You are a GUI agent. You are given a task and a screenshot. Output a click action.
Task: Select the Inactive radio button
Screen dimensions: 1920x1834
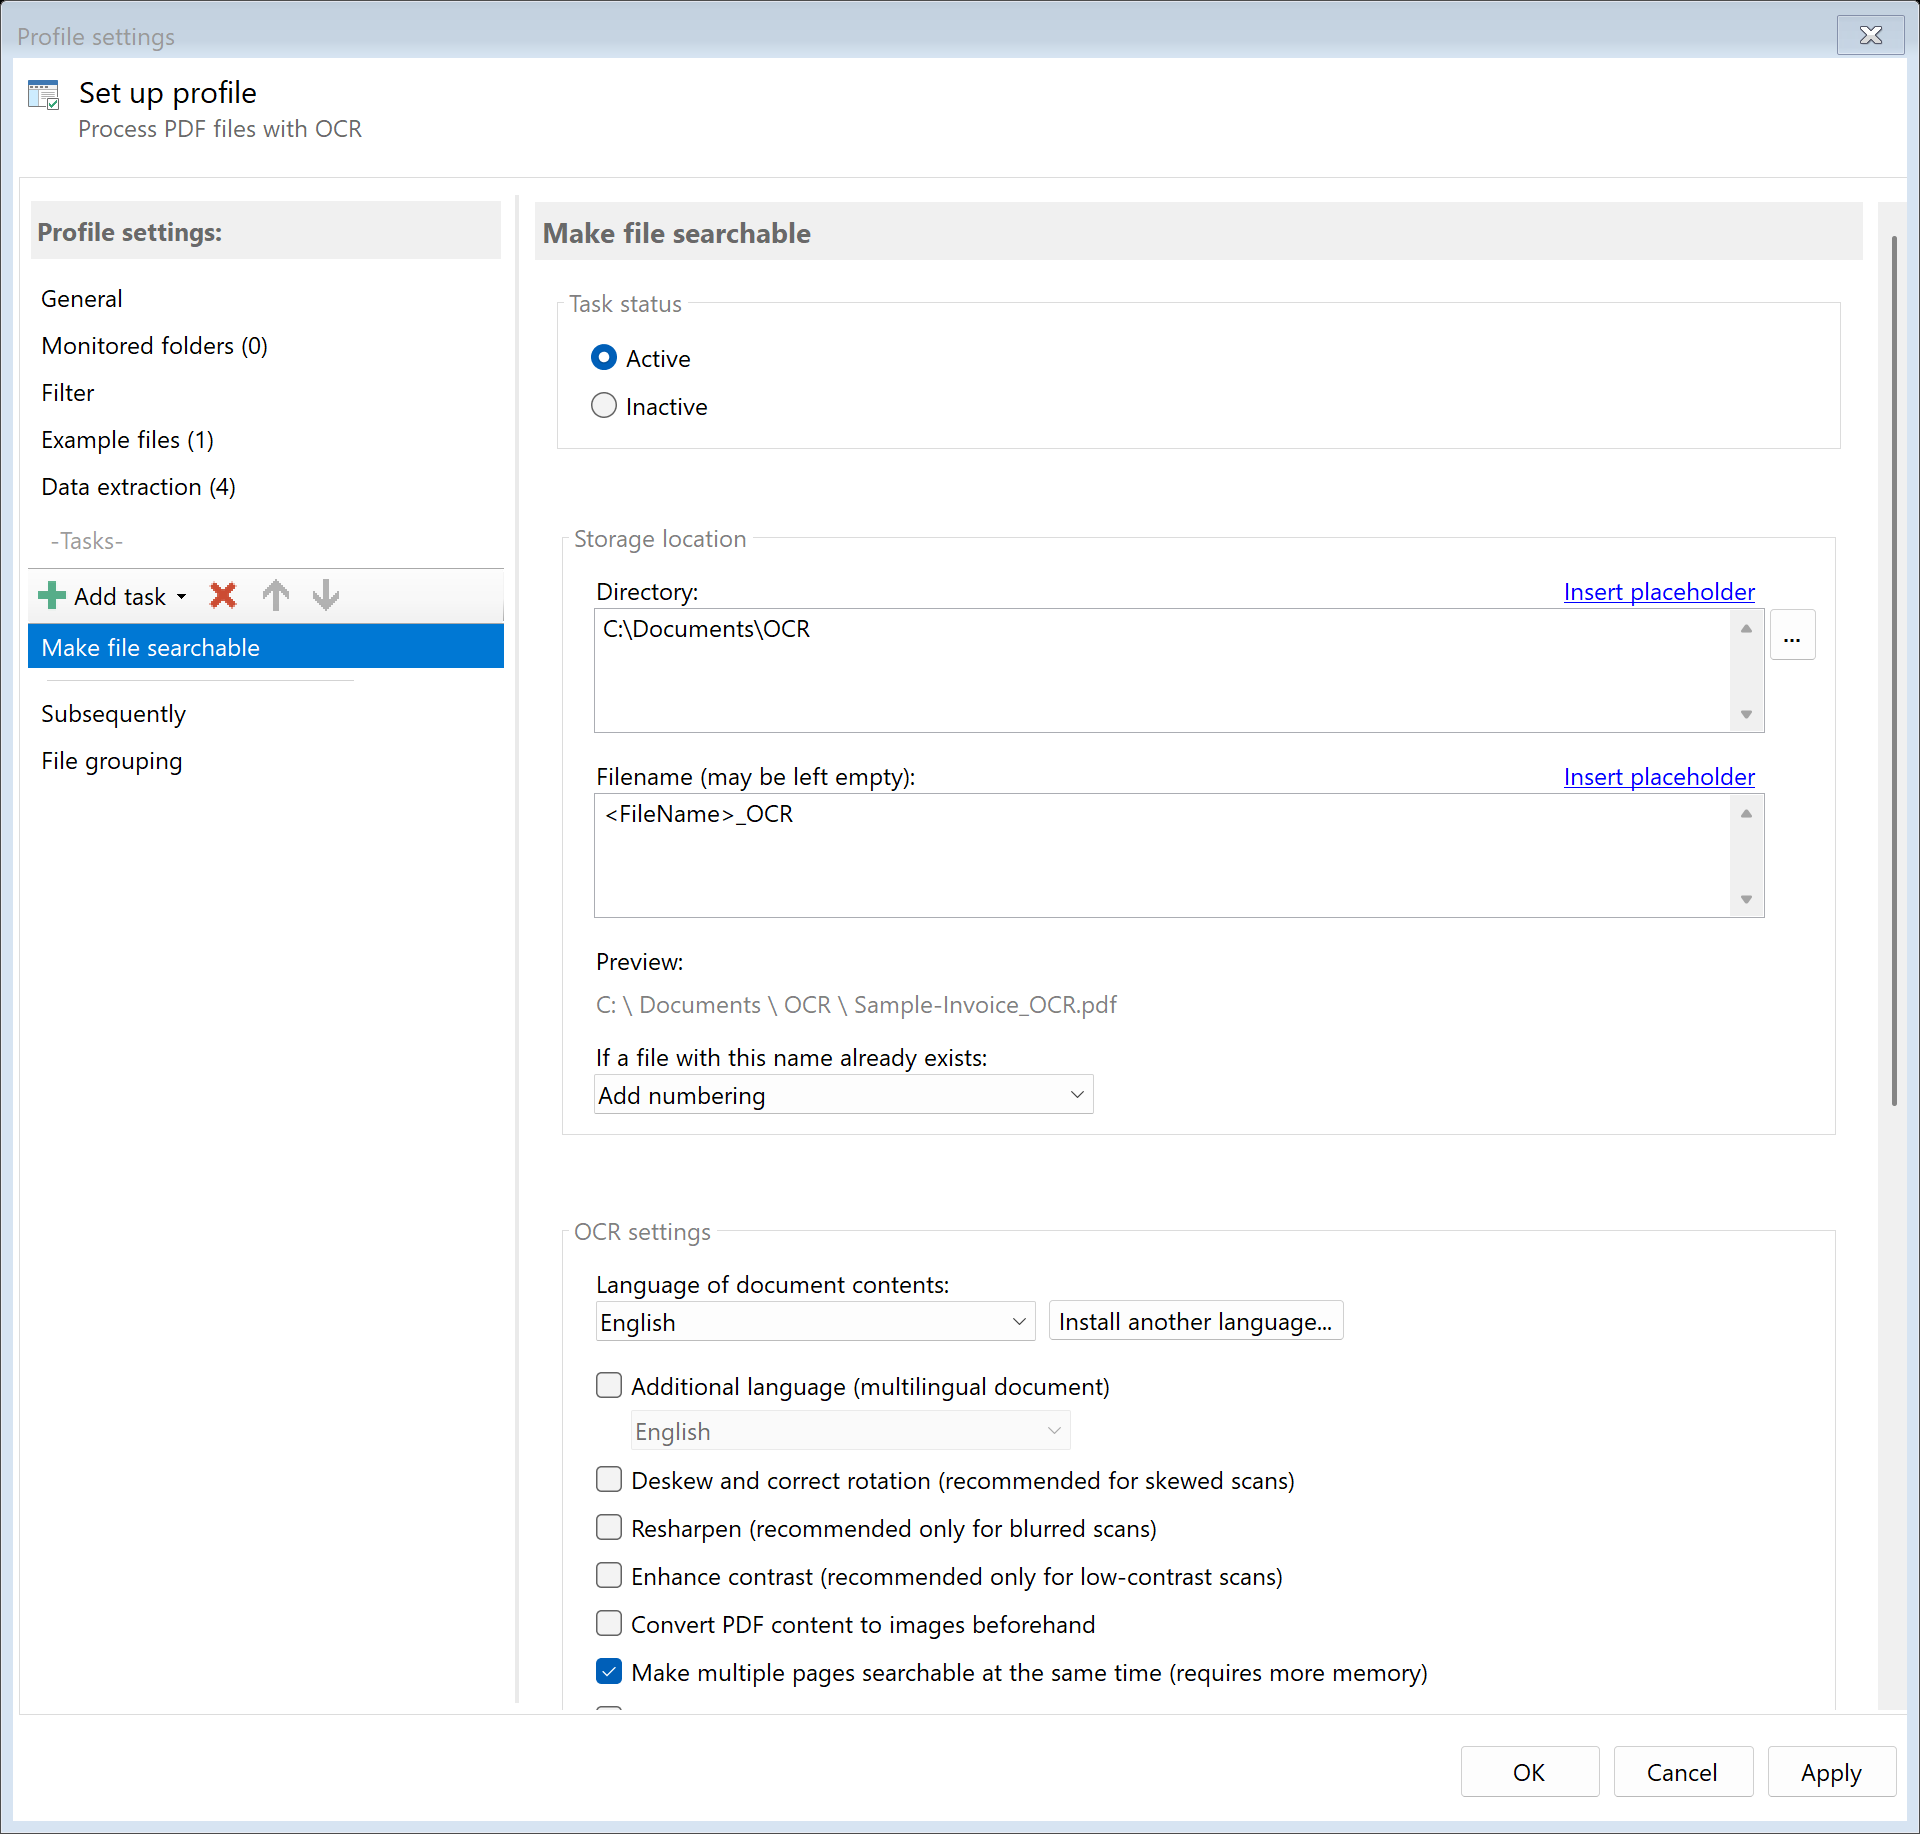(x=604, y=406)
